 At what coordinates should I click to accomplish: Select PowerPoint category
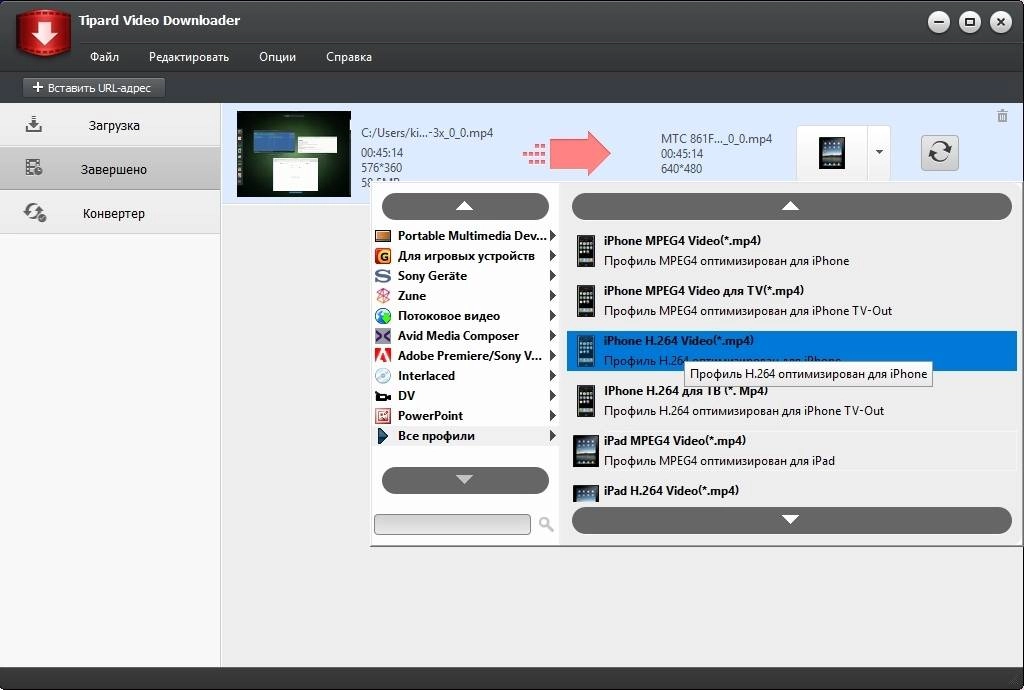[465, 416]
